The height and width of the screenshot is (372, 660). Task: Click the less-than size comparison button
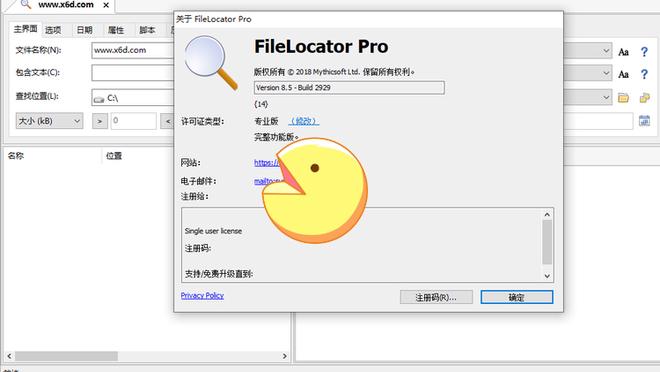168,121
